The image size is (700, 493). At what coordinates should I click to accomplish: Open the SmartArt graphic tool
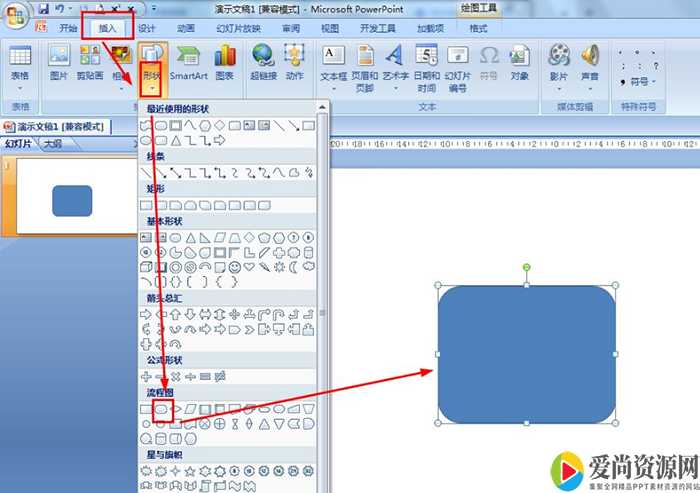tap(188, 62)
